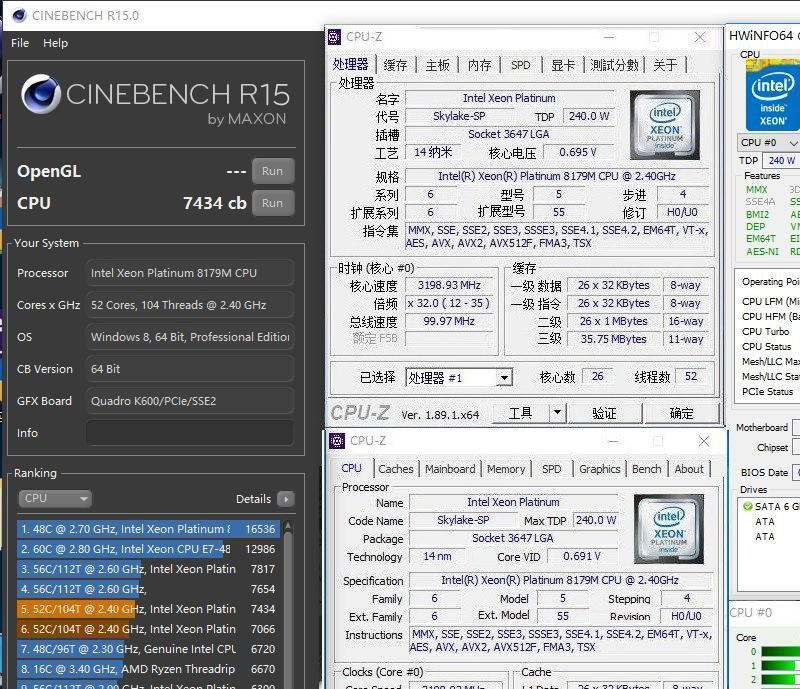
Task: Select ranking entry 3 scoring 7817
Action: pos(148,569)
